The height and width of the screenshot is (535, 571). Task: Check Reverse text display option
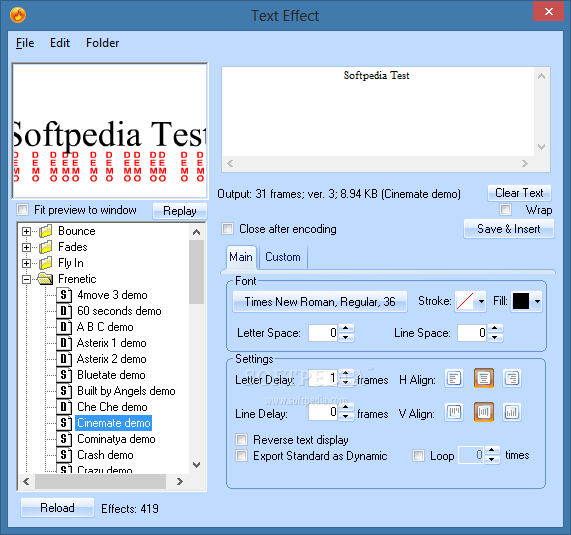241,440
